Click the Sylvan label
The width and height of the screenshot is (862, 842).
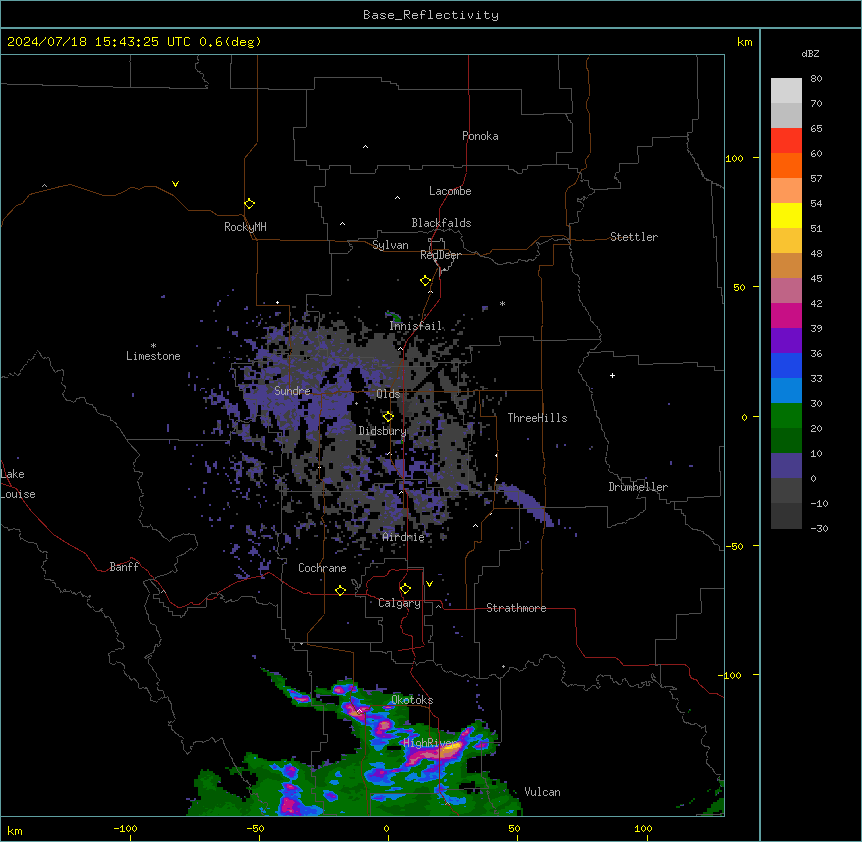tap(390, 245)
